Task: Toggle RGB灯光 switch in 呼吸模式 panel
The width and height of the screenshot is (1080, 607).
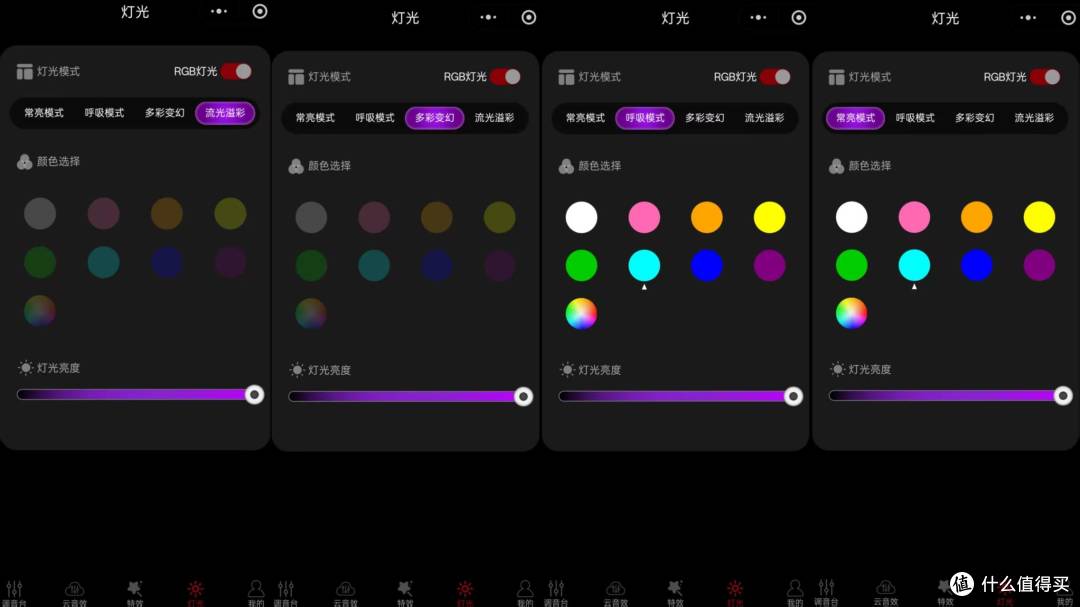Action: [776, 76]
